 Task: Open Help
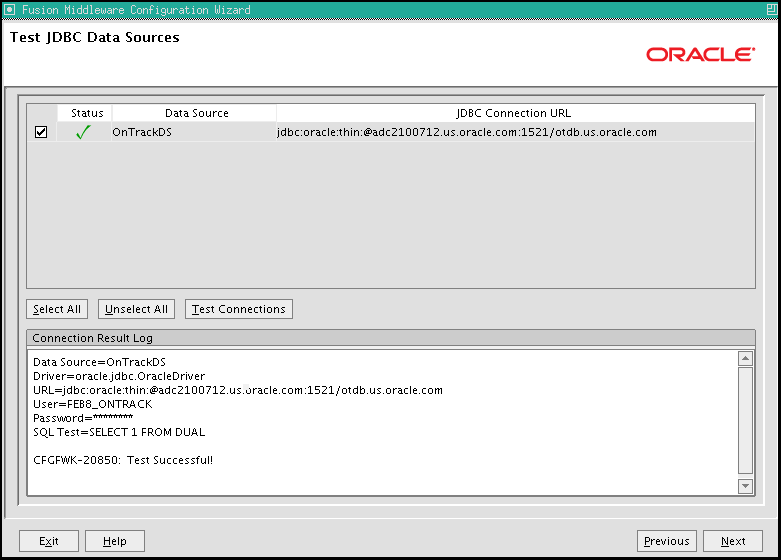115,541
